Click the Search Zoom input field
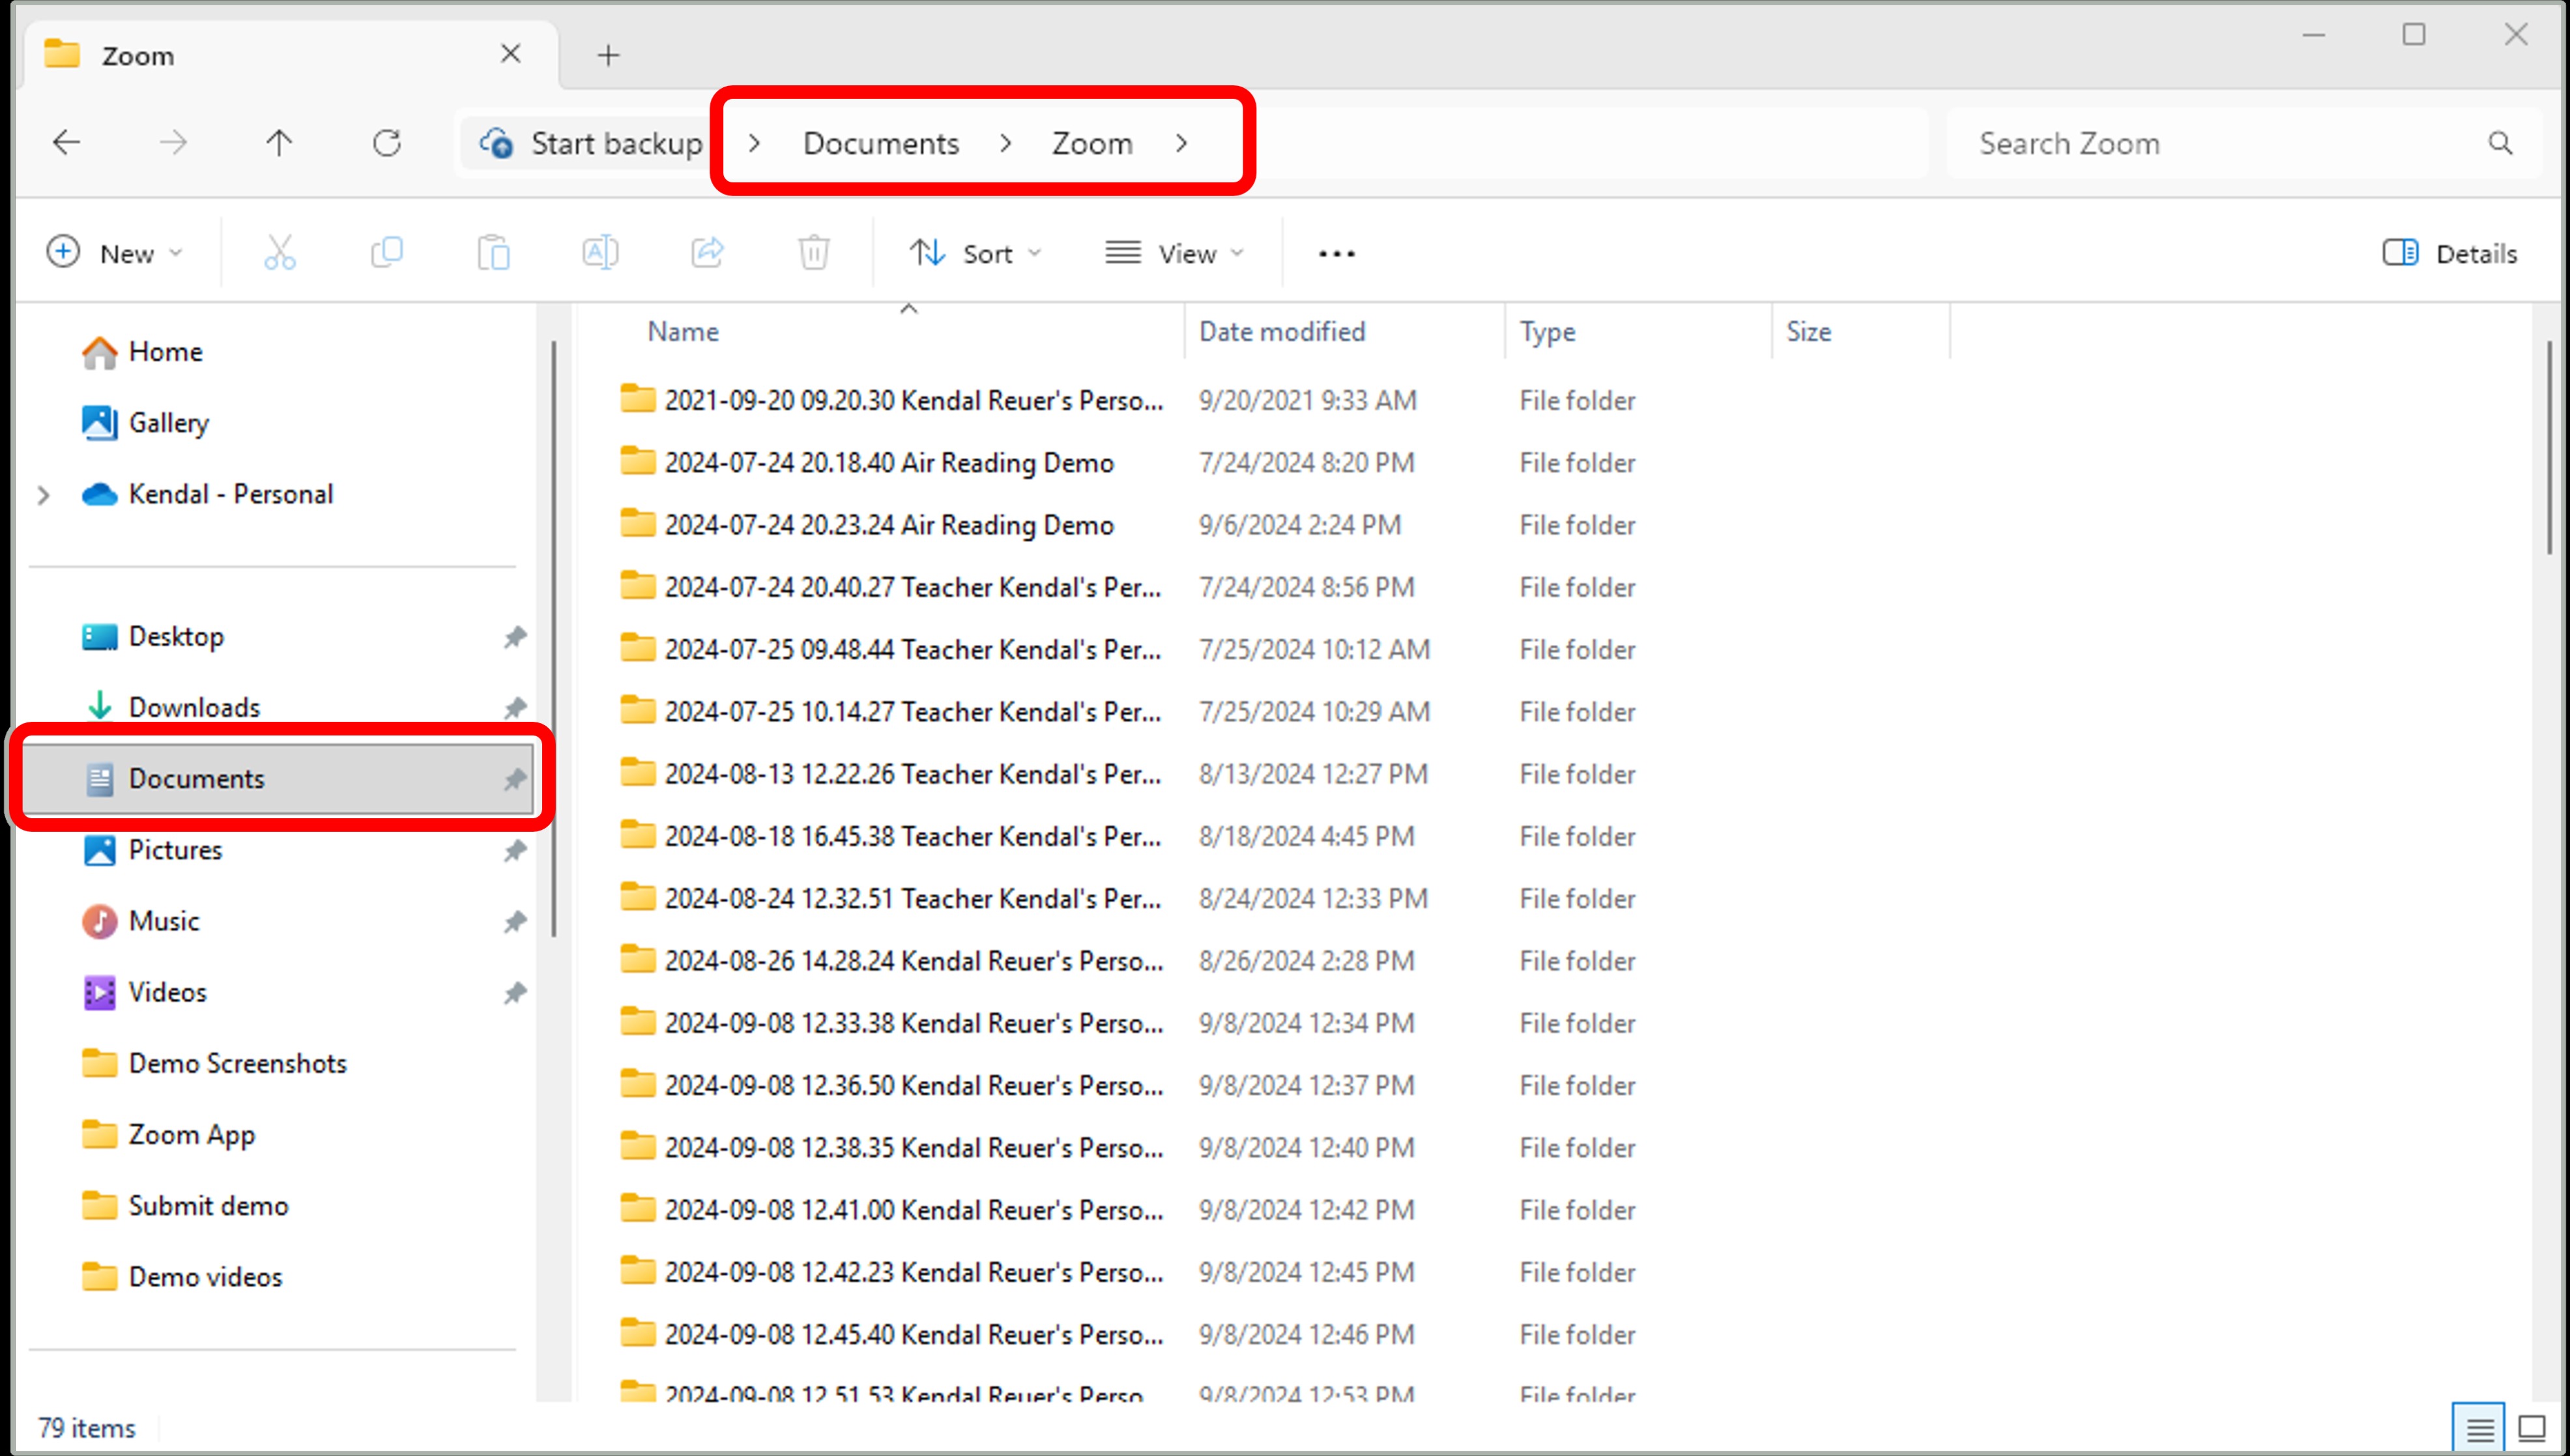Image resolution: width=2570 pixels, height=1456 pixels. pos(2220,143)
